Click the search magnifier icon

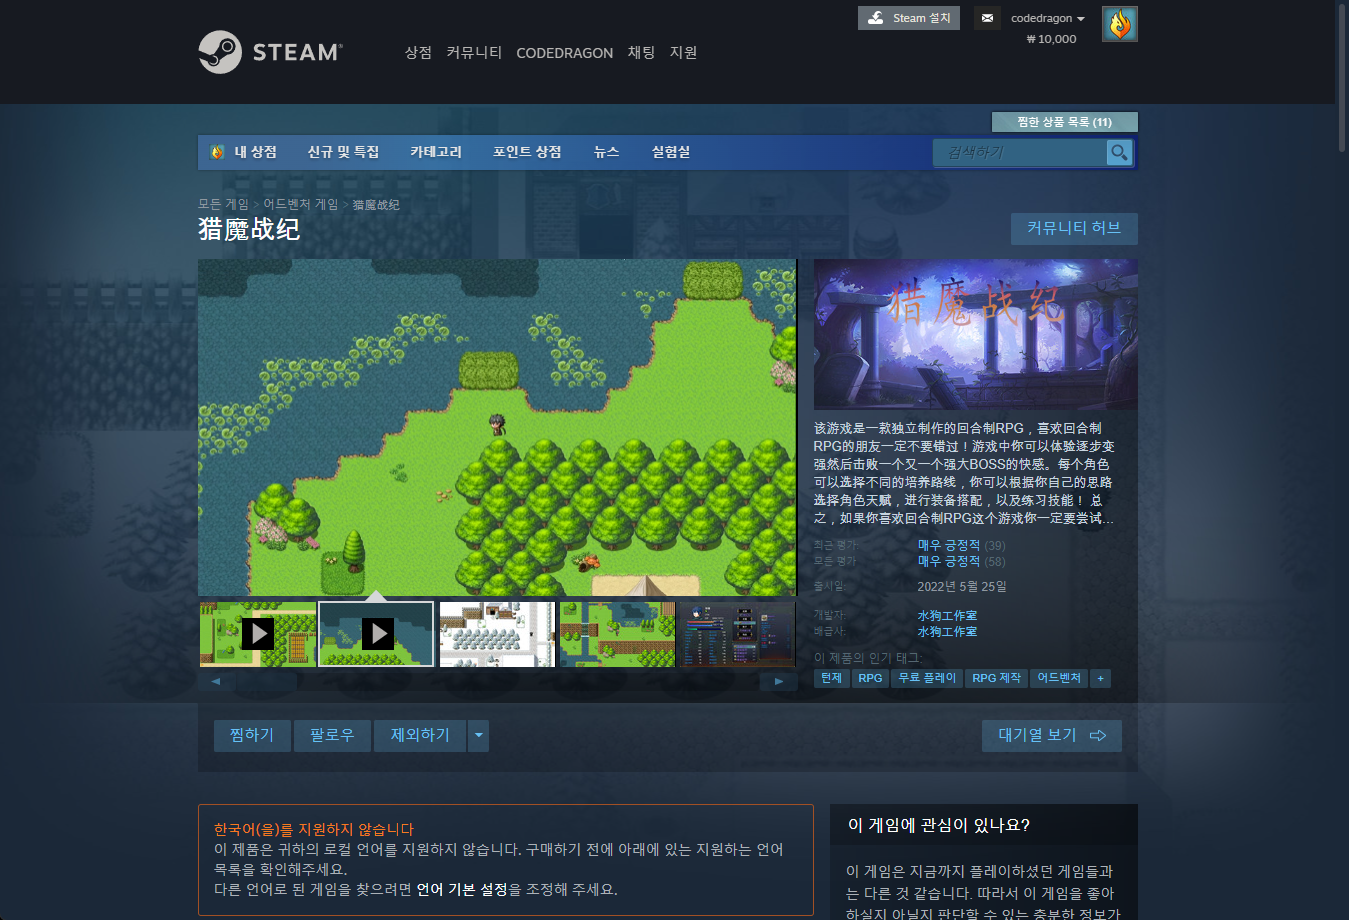(x=1119, y=152)
